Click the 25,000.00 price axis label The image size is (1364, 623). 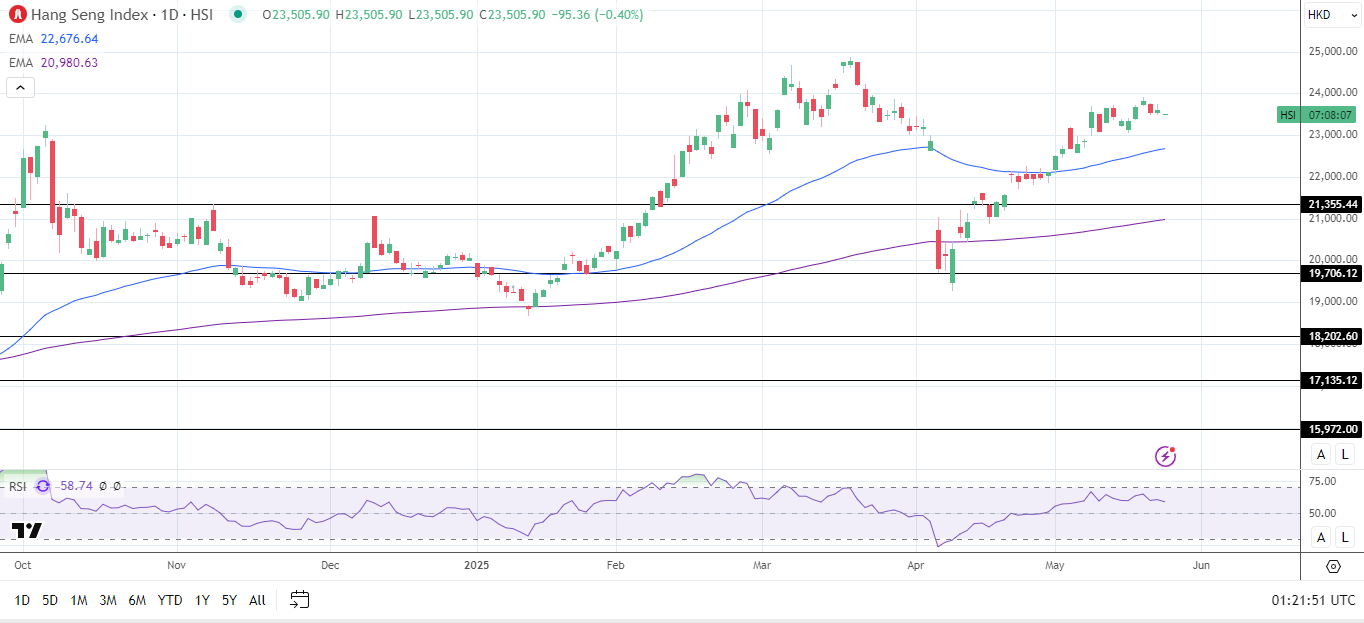click(x=1333, y=51)
